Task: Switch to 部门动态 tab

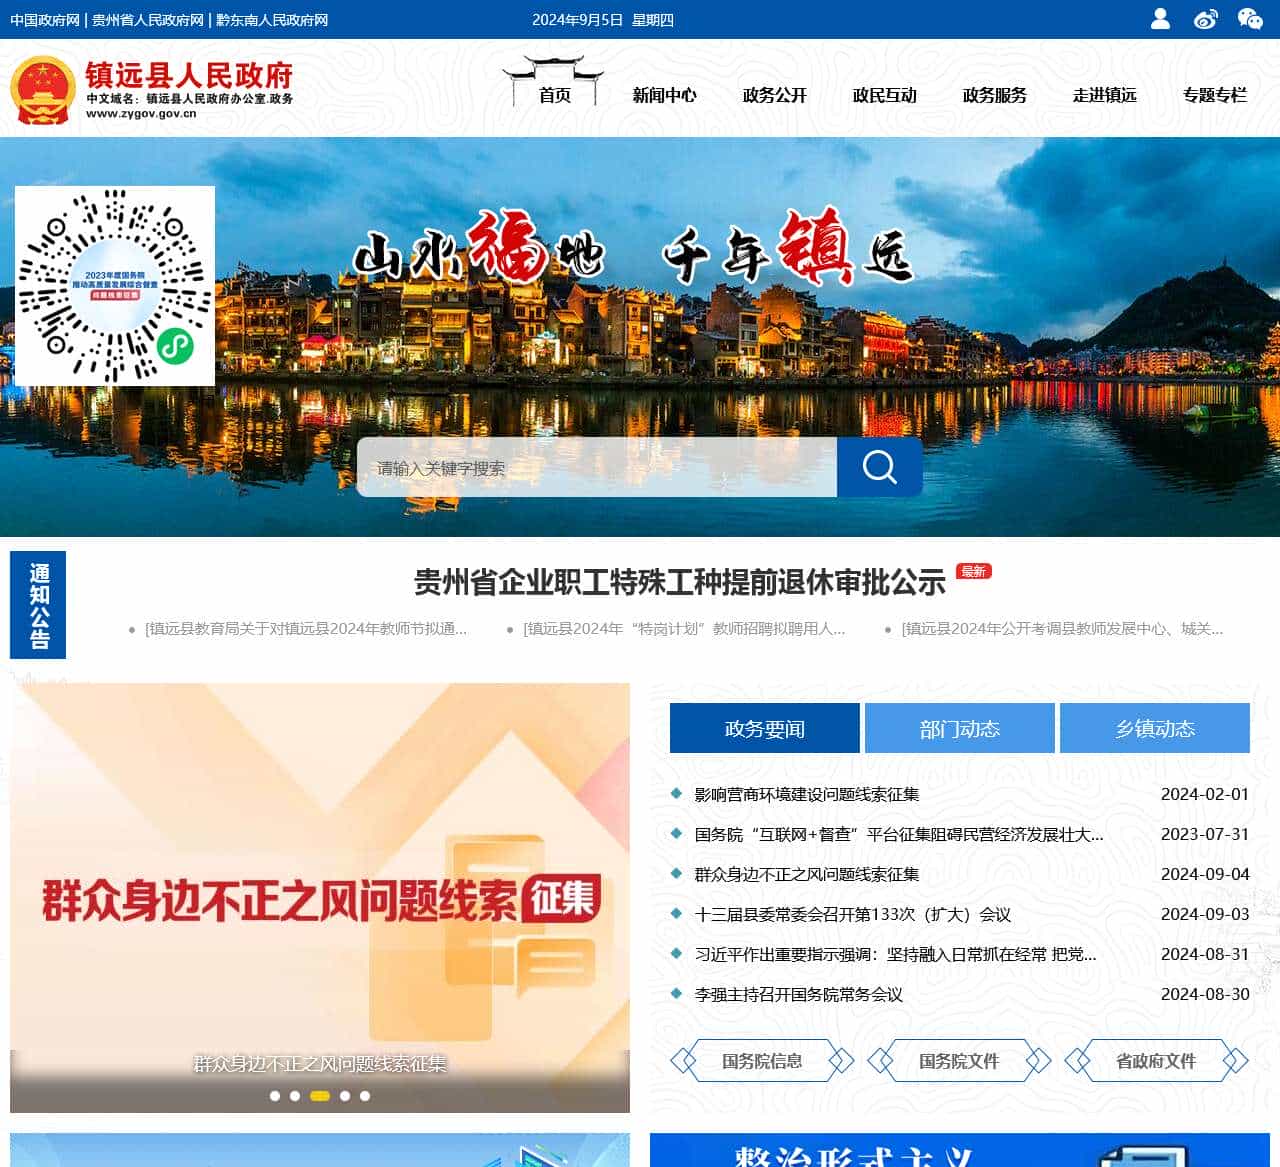Action: pyautogui.click(x=960, y=728)
